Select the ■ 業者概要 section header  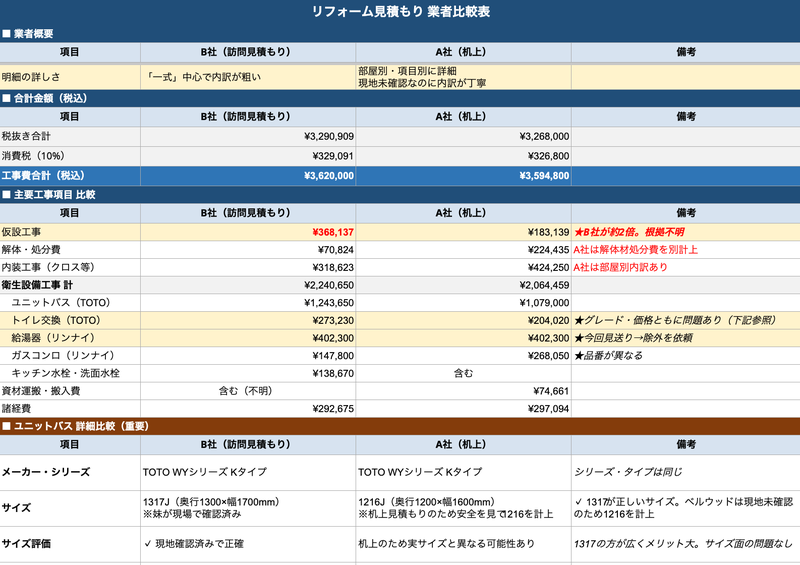point(42,34)
